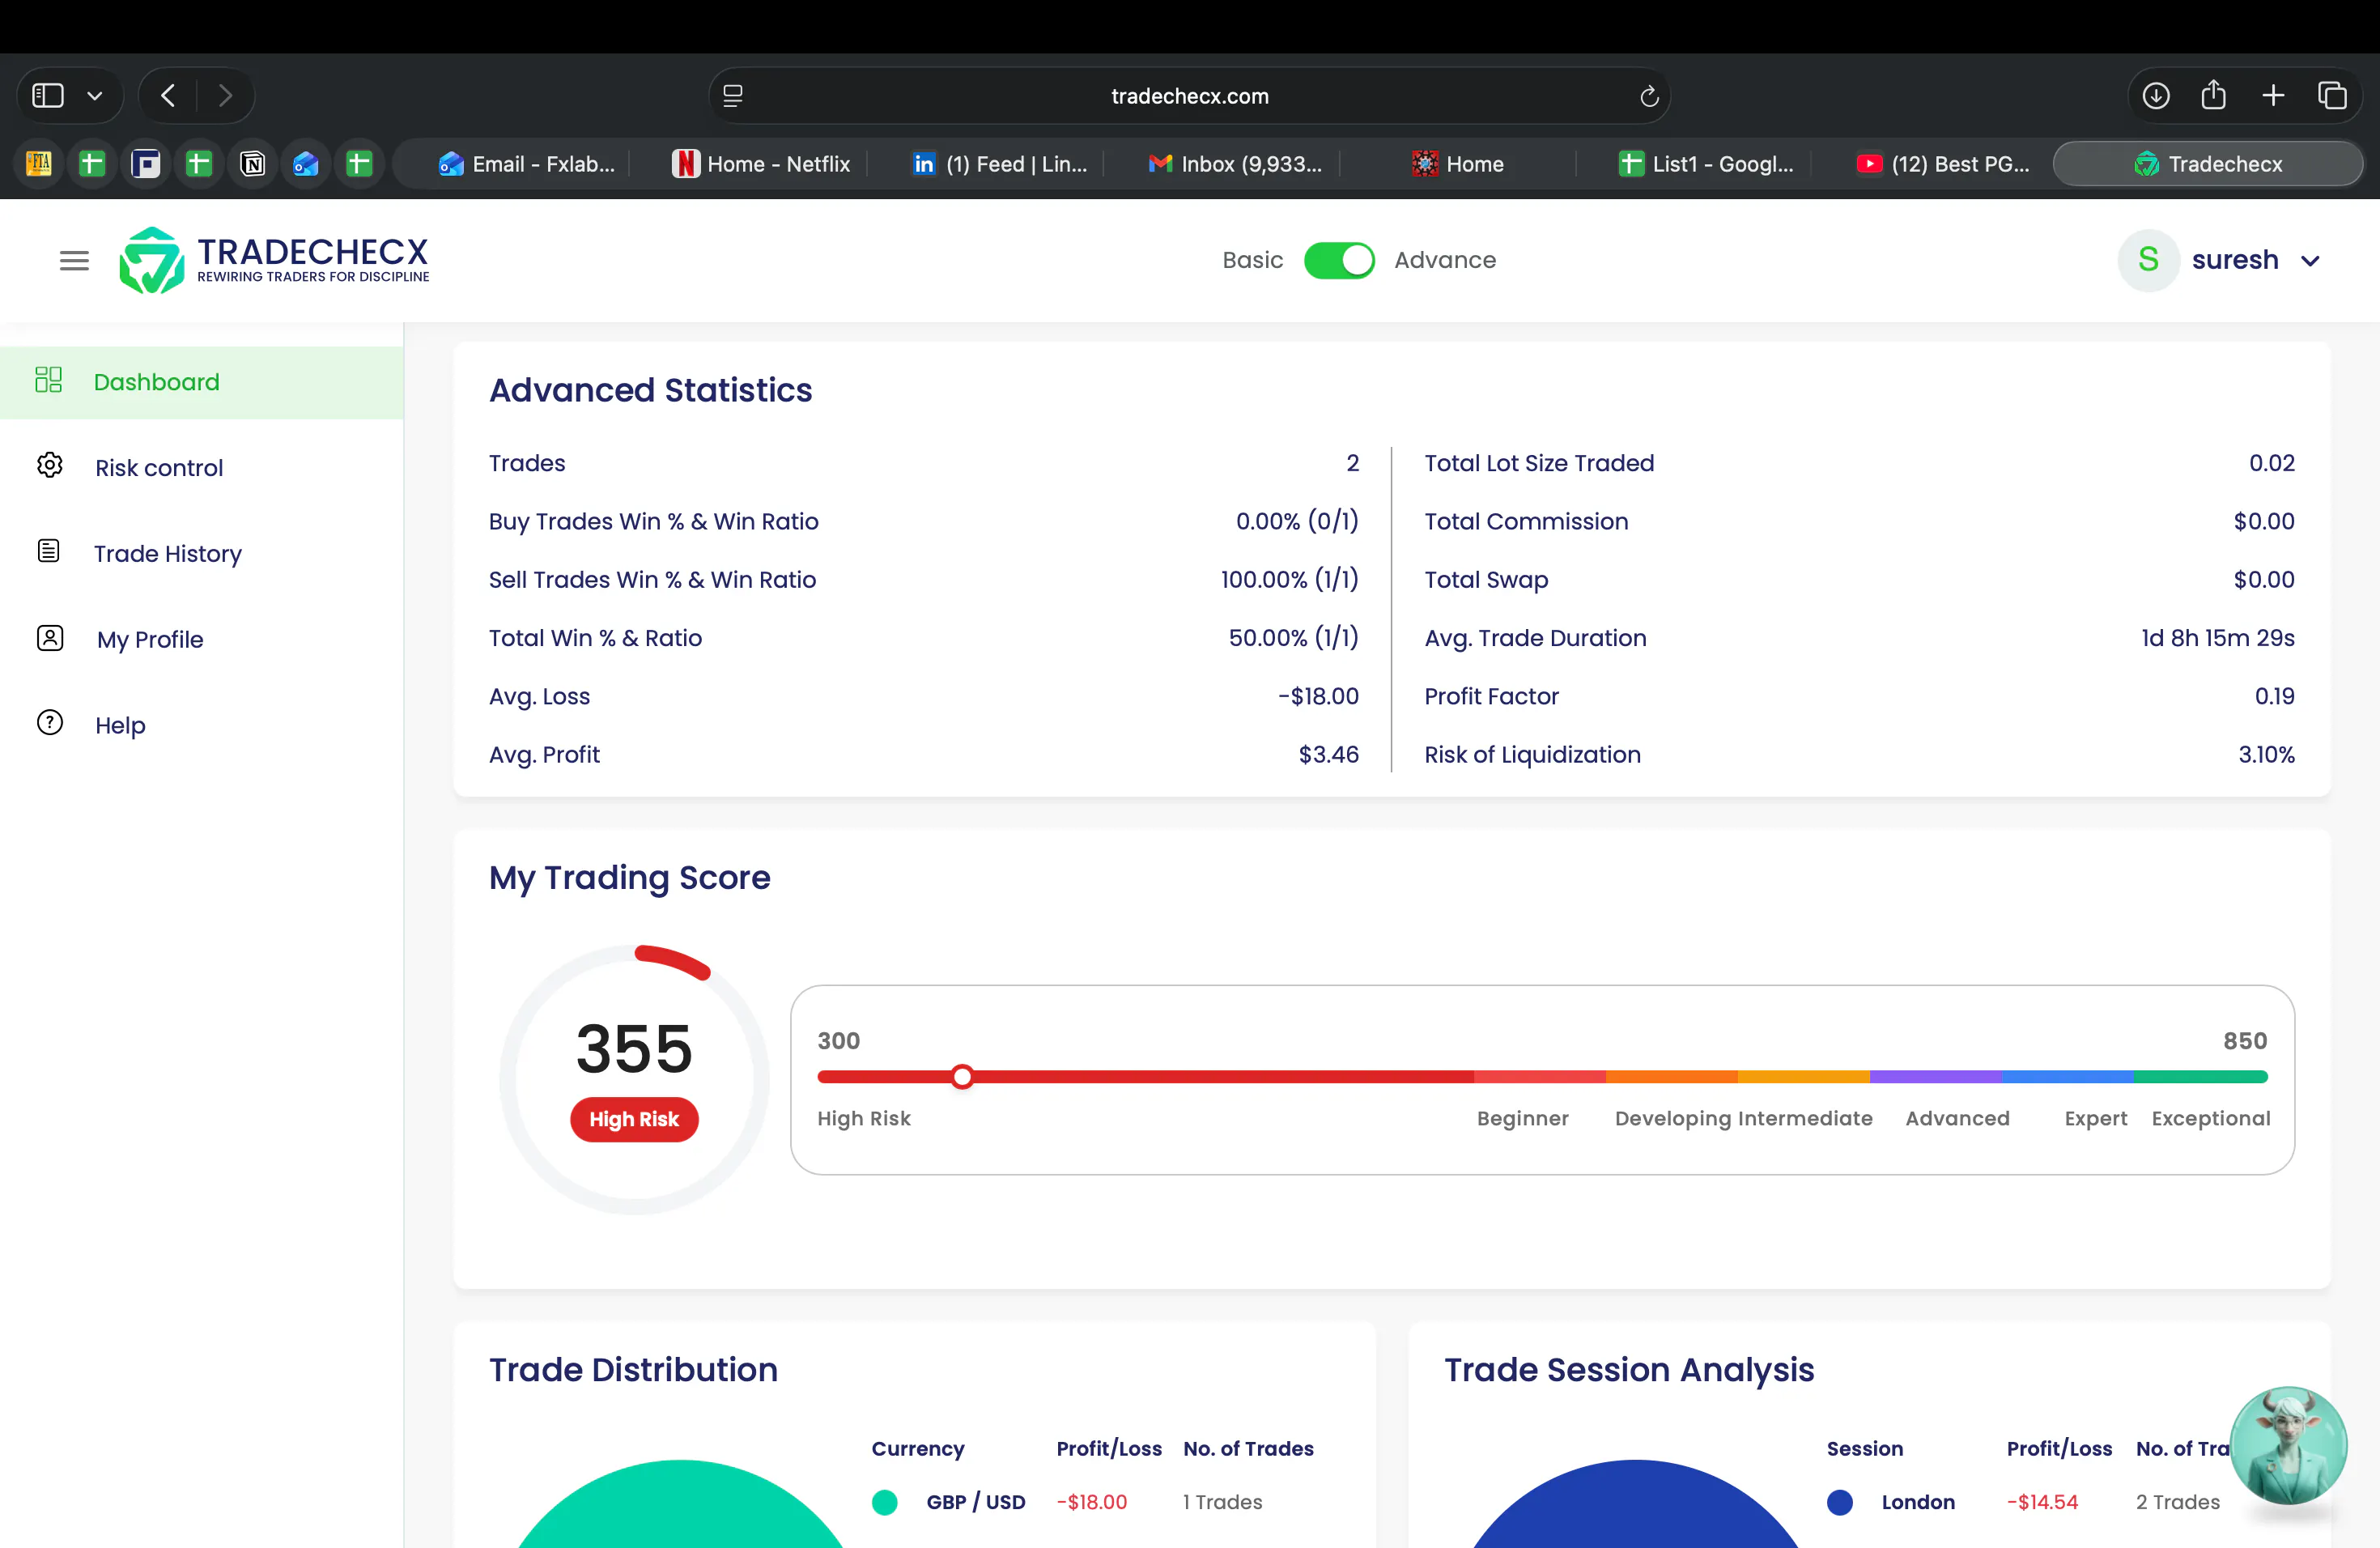2380x1548 pixels.
Task: Open the Dashboard sidebar item
Action: point(202,382)
